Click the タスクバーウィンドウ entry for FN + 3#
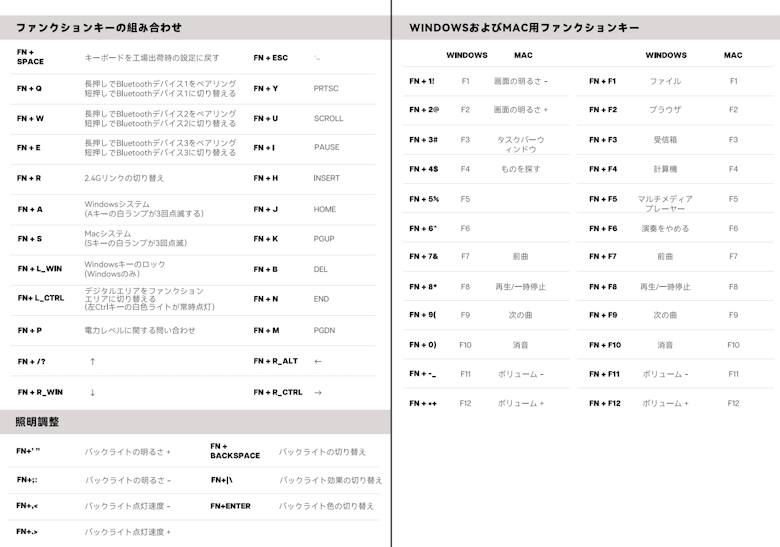 coord(520,144)
